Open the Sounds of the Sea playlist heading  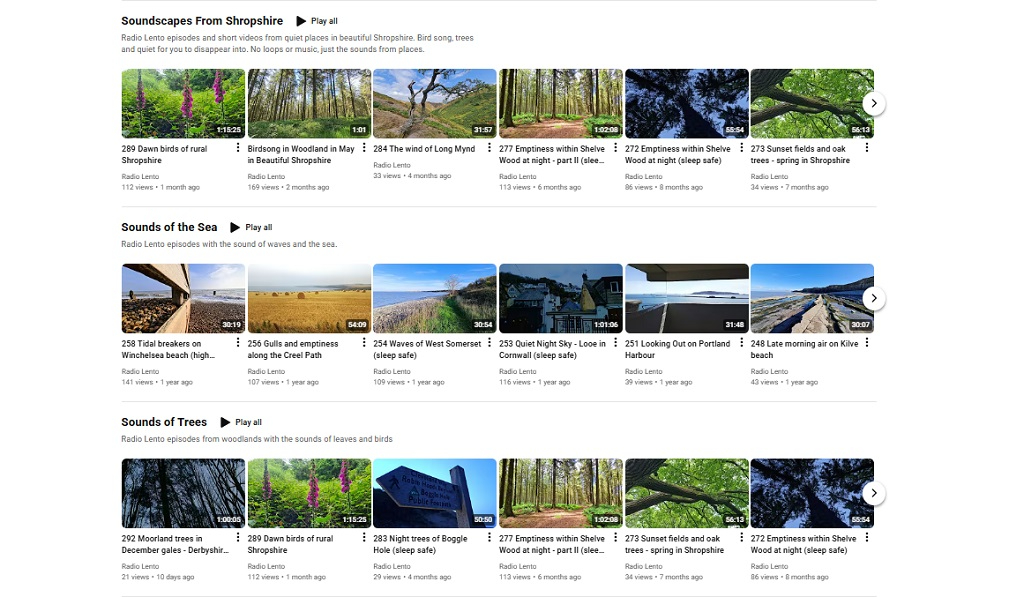pos(169,228)
